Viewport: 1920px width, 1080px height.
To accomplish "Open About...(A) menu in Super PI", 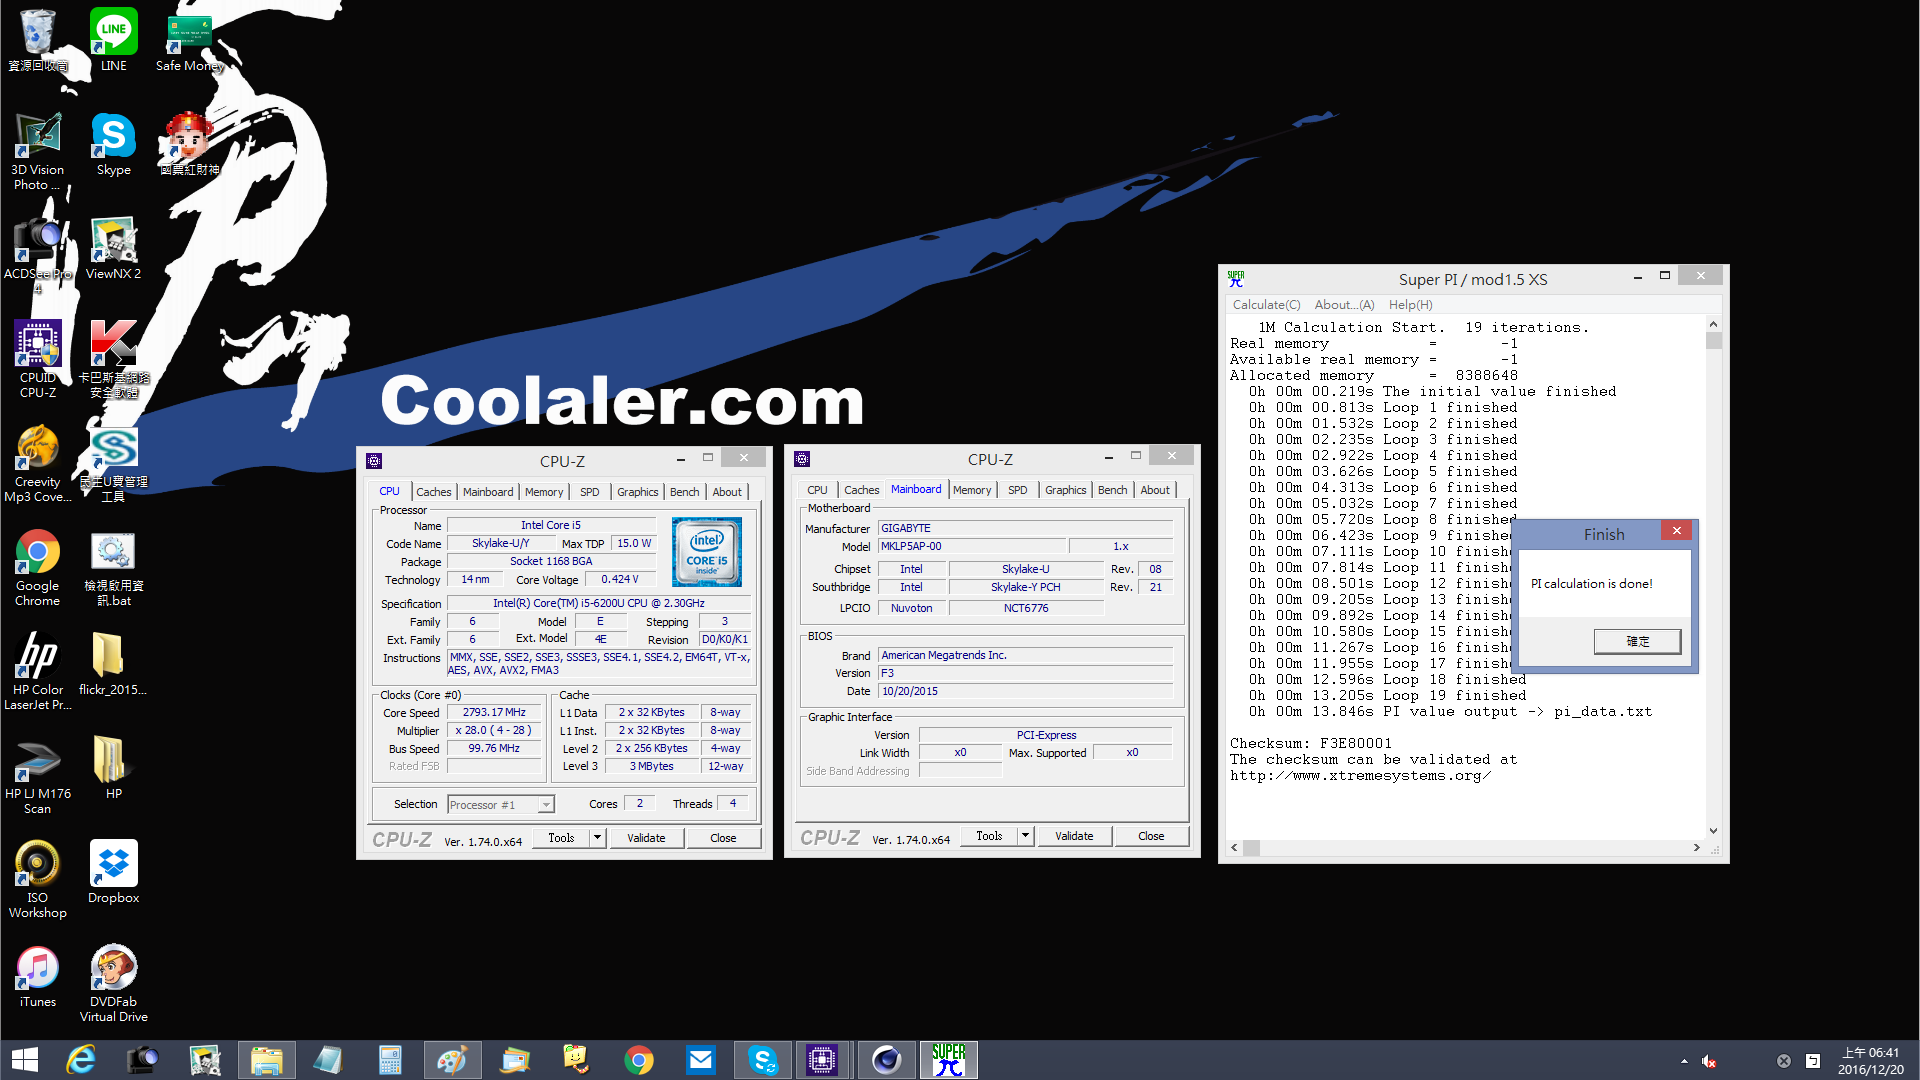I will pyautogui.click(x=1344, y=305).
